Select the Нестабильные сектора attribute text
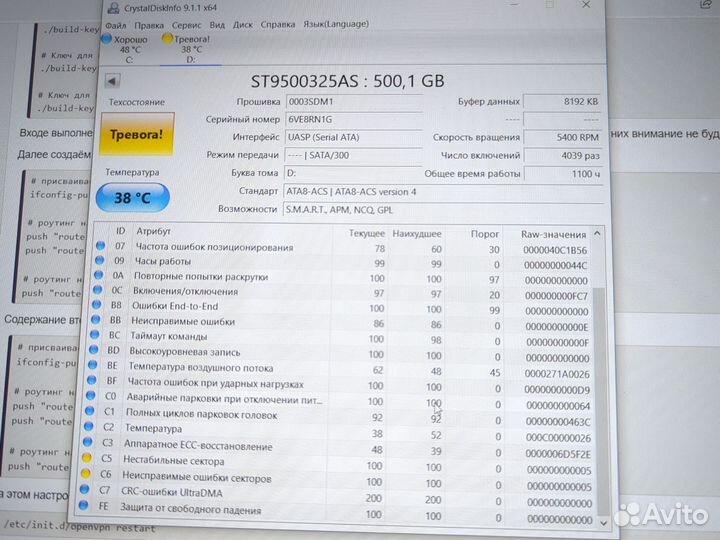Viewport: 720px width, 540px height. 174,461
